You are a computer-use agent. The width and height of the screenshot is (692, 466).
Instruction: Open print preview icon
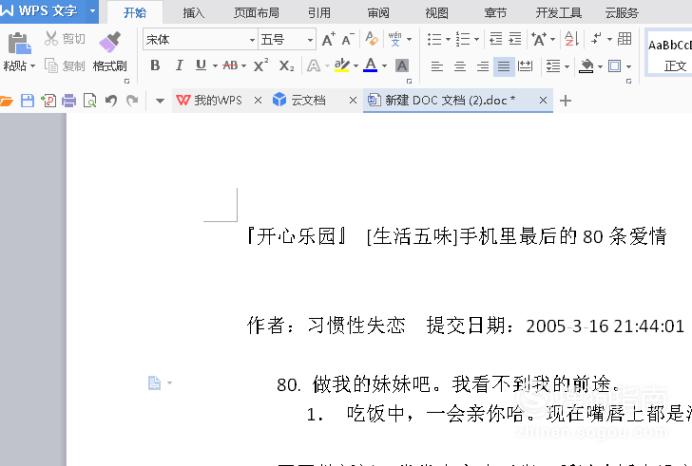tap(90, 101)
